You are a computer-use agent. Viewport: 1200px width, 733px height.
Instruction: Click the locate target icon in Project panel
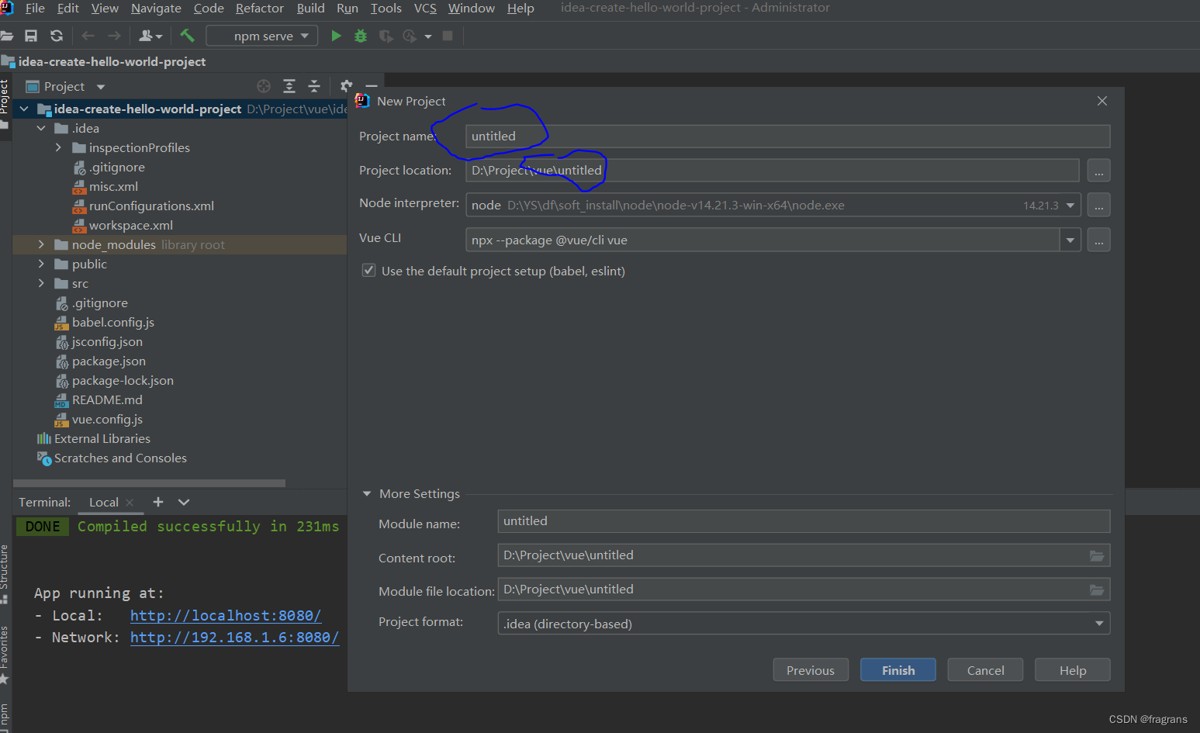[x=264, y=87]
